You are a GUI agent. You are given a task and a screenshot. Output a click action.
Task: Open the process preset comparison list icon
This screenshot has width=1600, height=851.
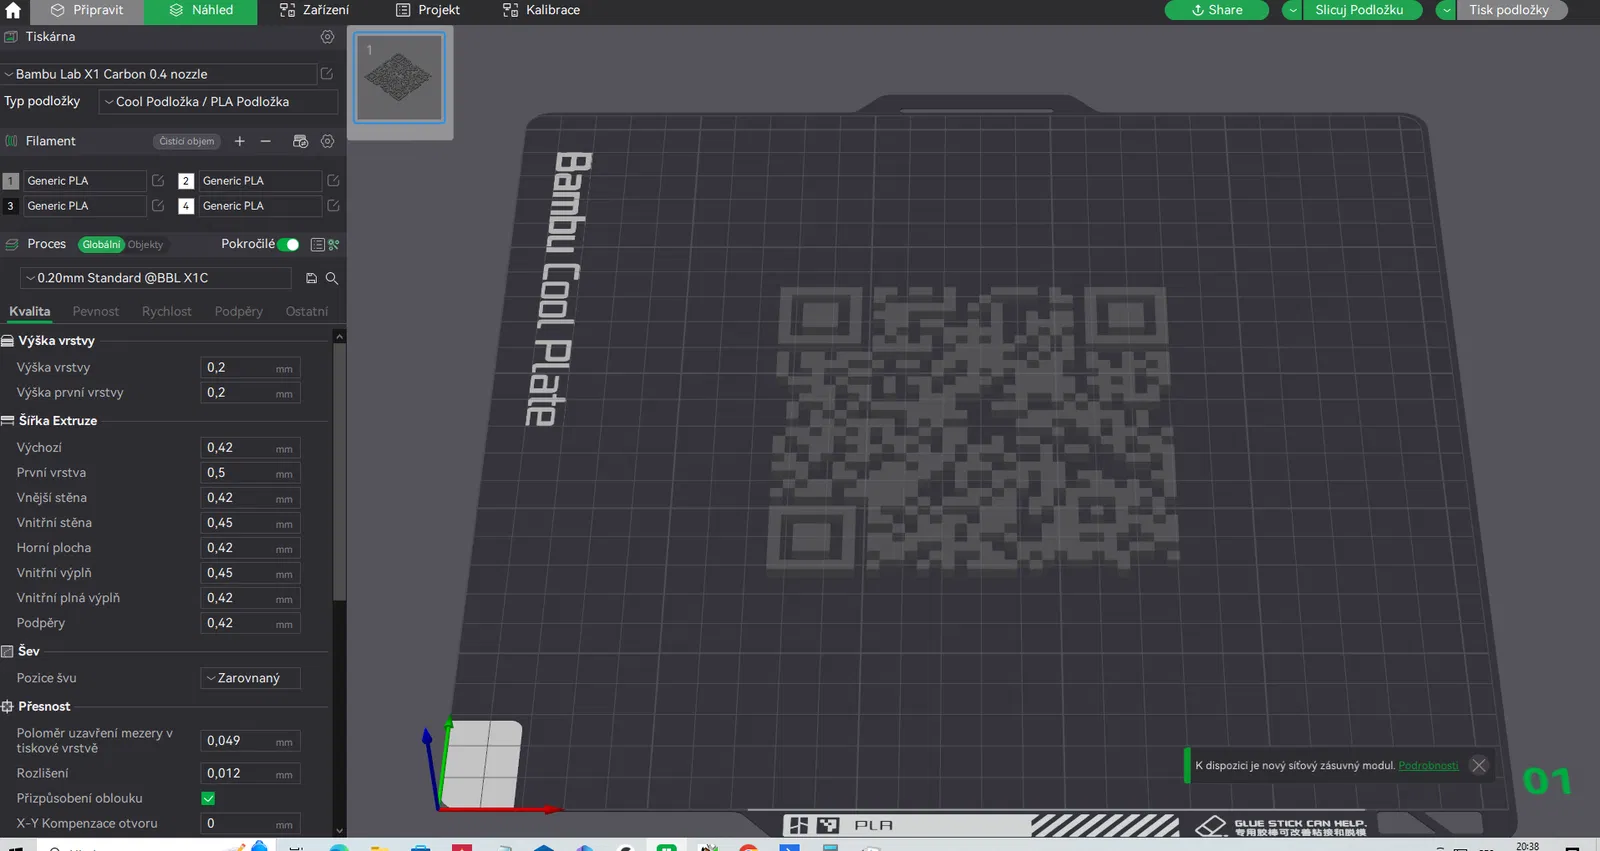pos(317,245)
